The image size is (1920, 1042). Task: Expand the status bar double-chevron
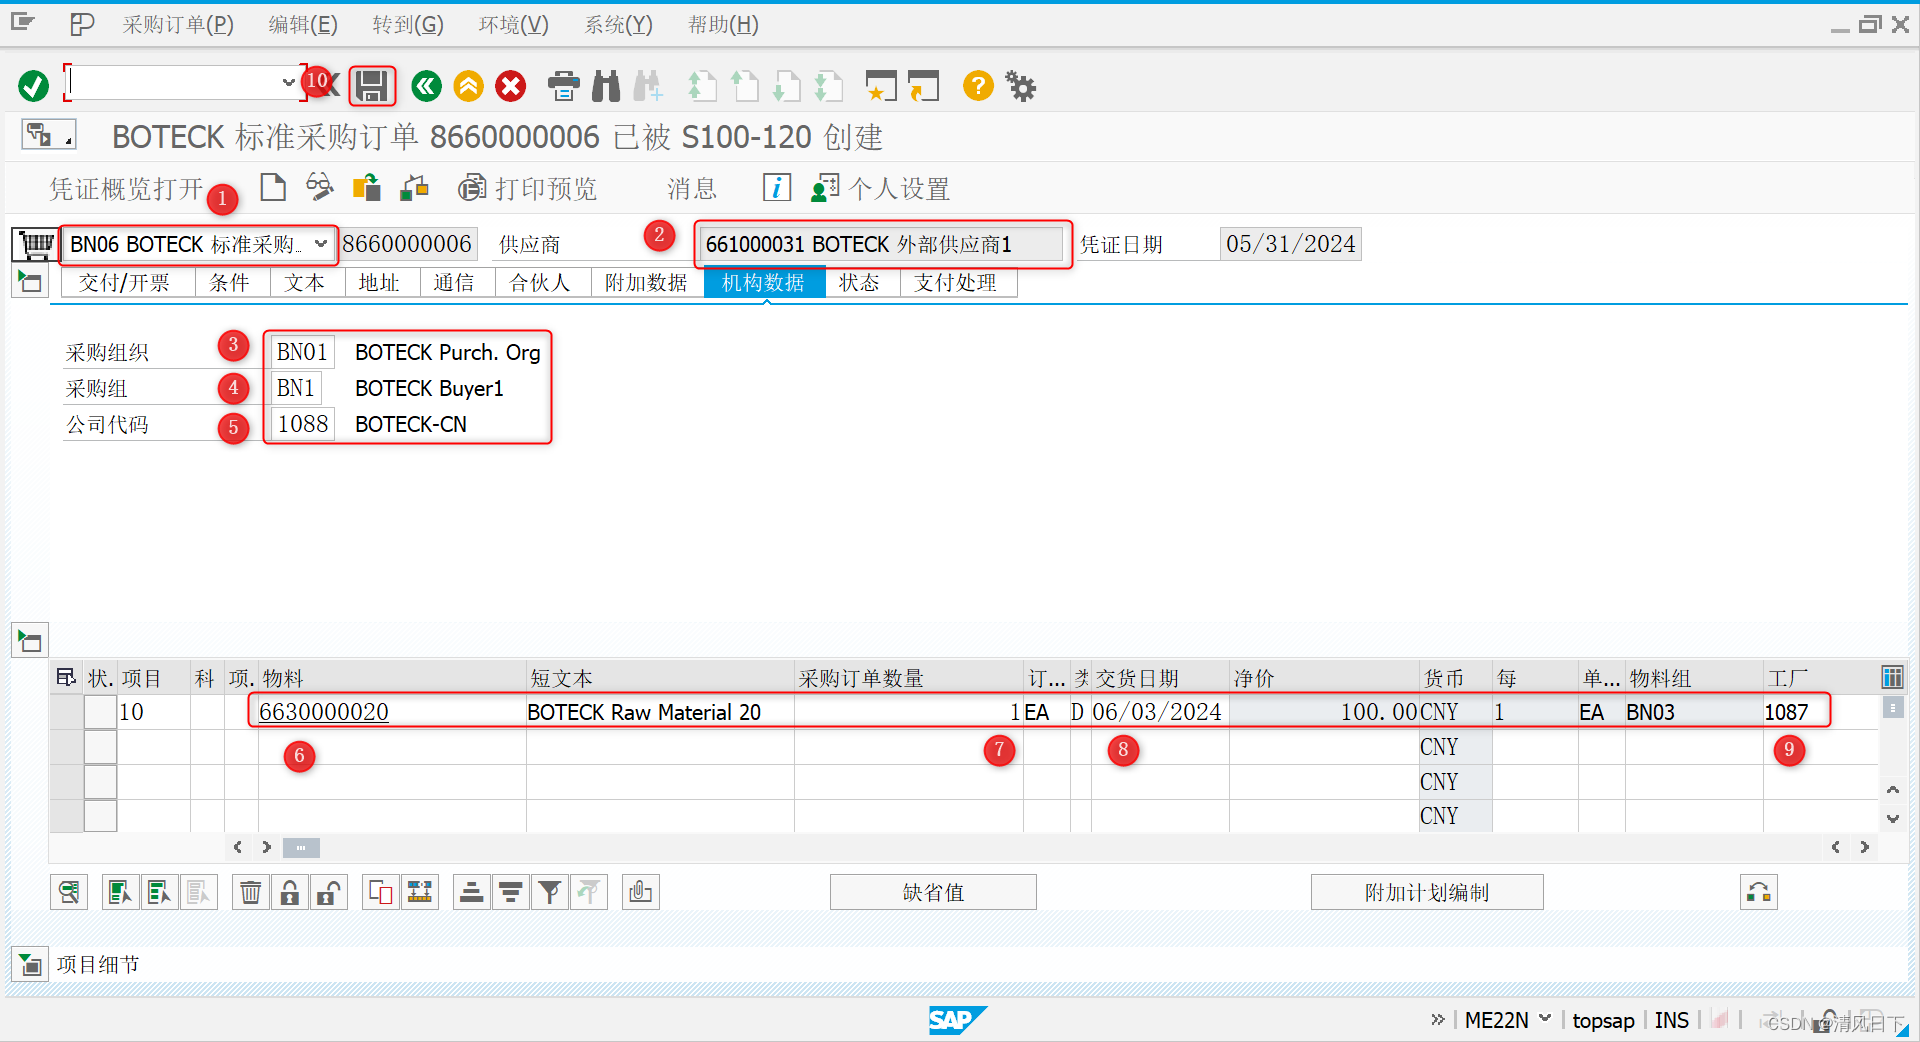(1438, 1019)
